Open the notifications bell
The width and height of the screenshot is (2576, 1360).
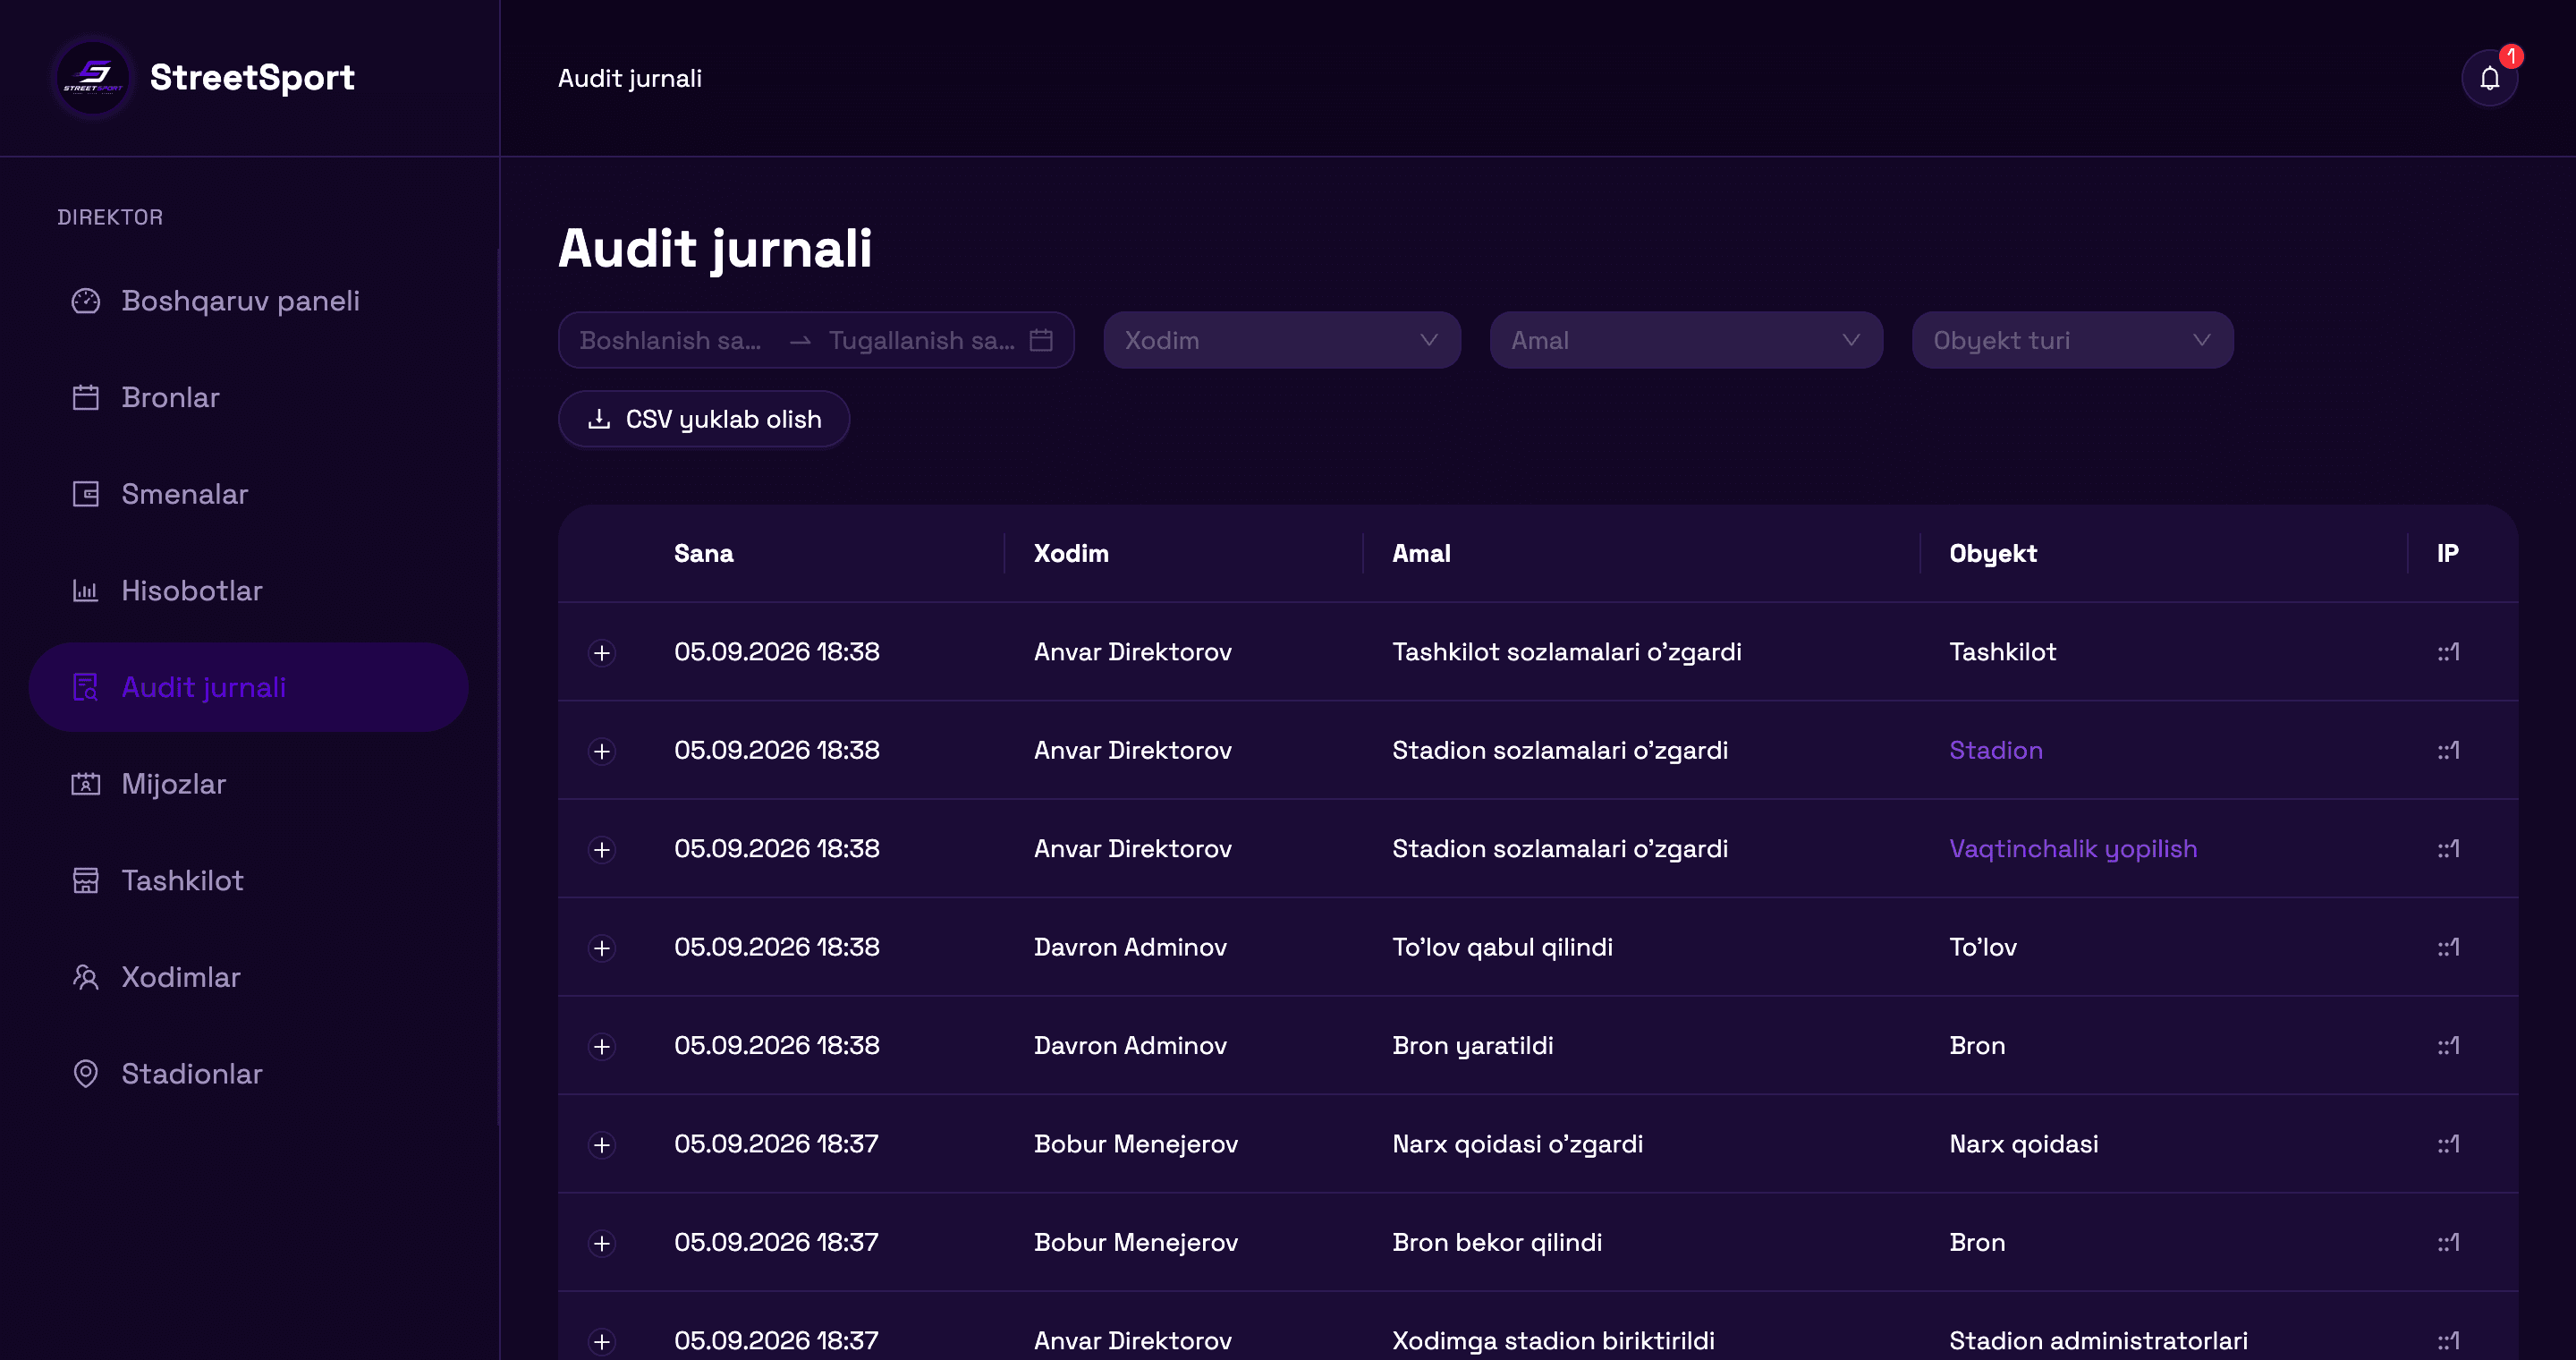(2489, 78)
